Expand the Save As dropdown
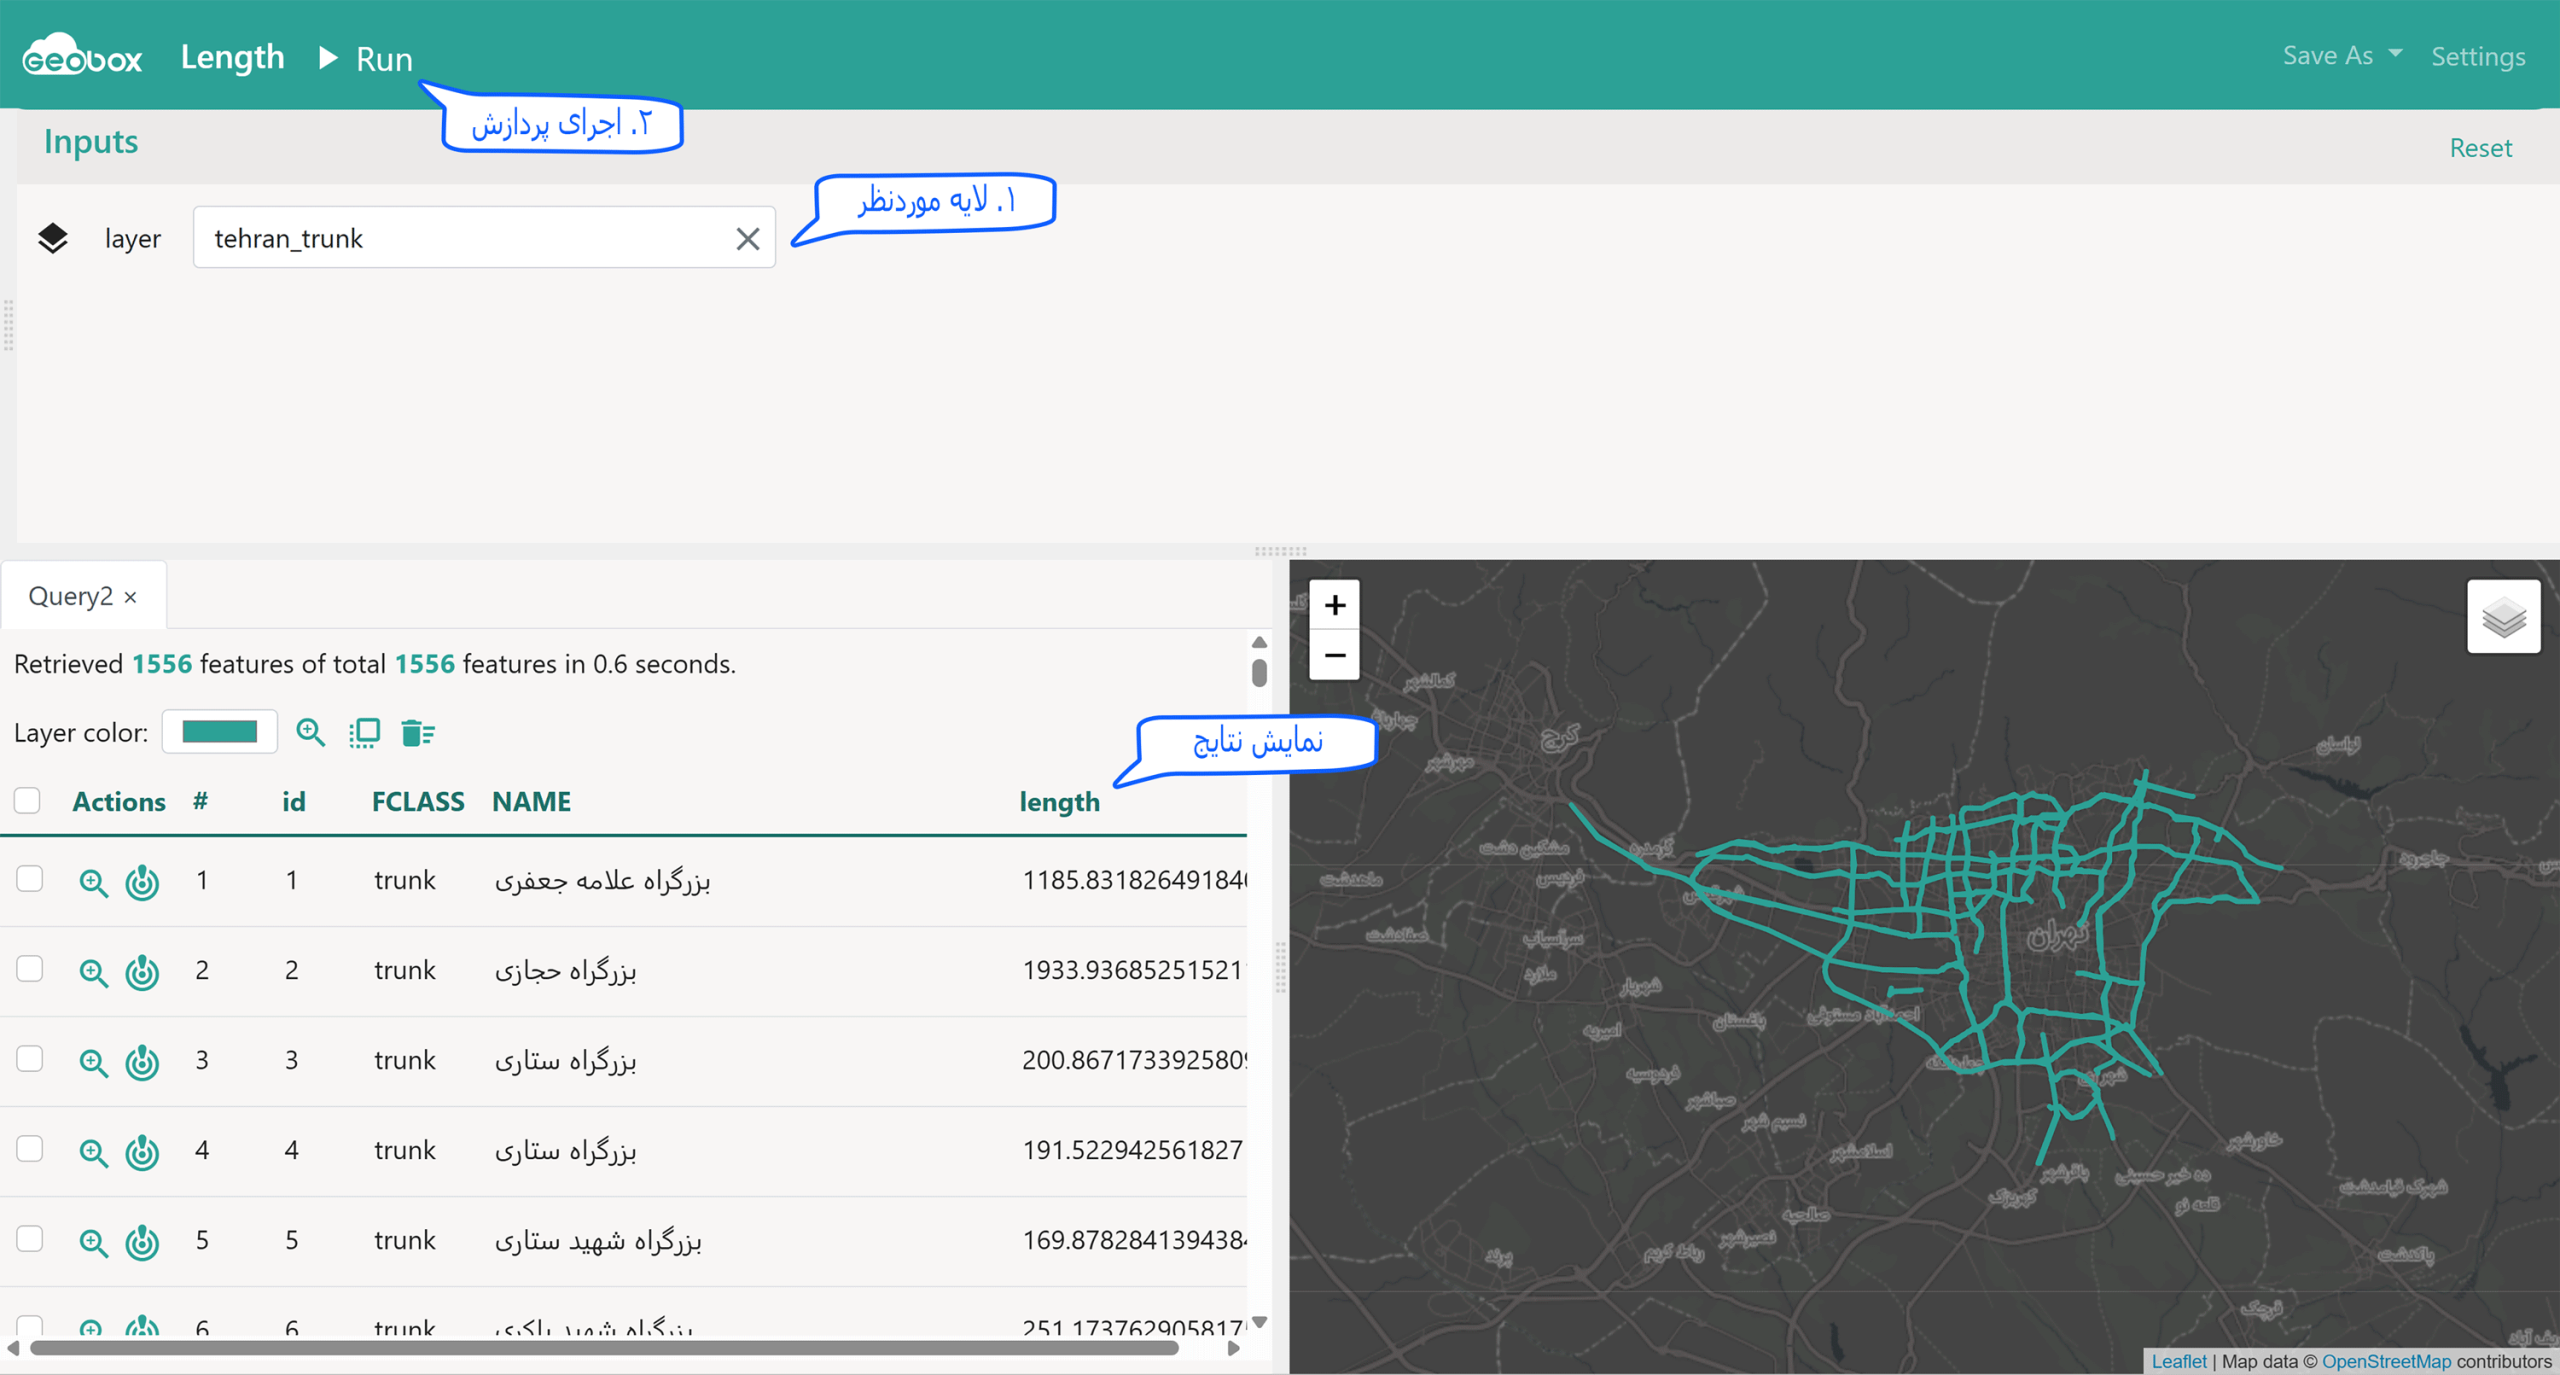The width and height of the screenshot is (2560, 1375). (x=2341, y=55)
